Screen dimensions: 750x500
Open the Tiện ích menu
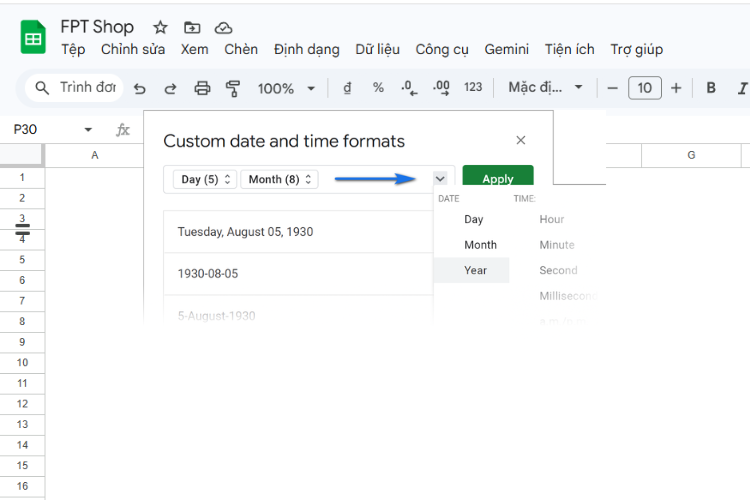[569, 49]
